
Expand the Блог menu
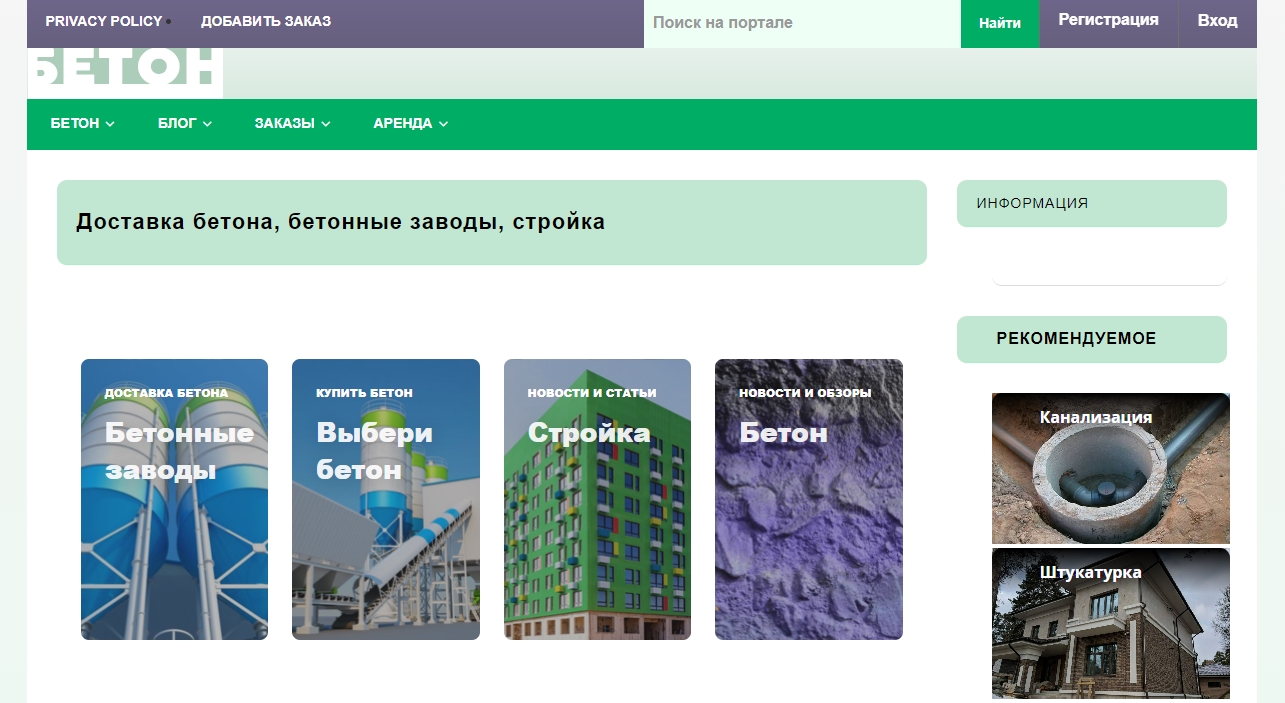(x=185, y=124)
